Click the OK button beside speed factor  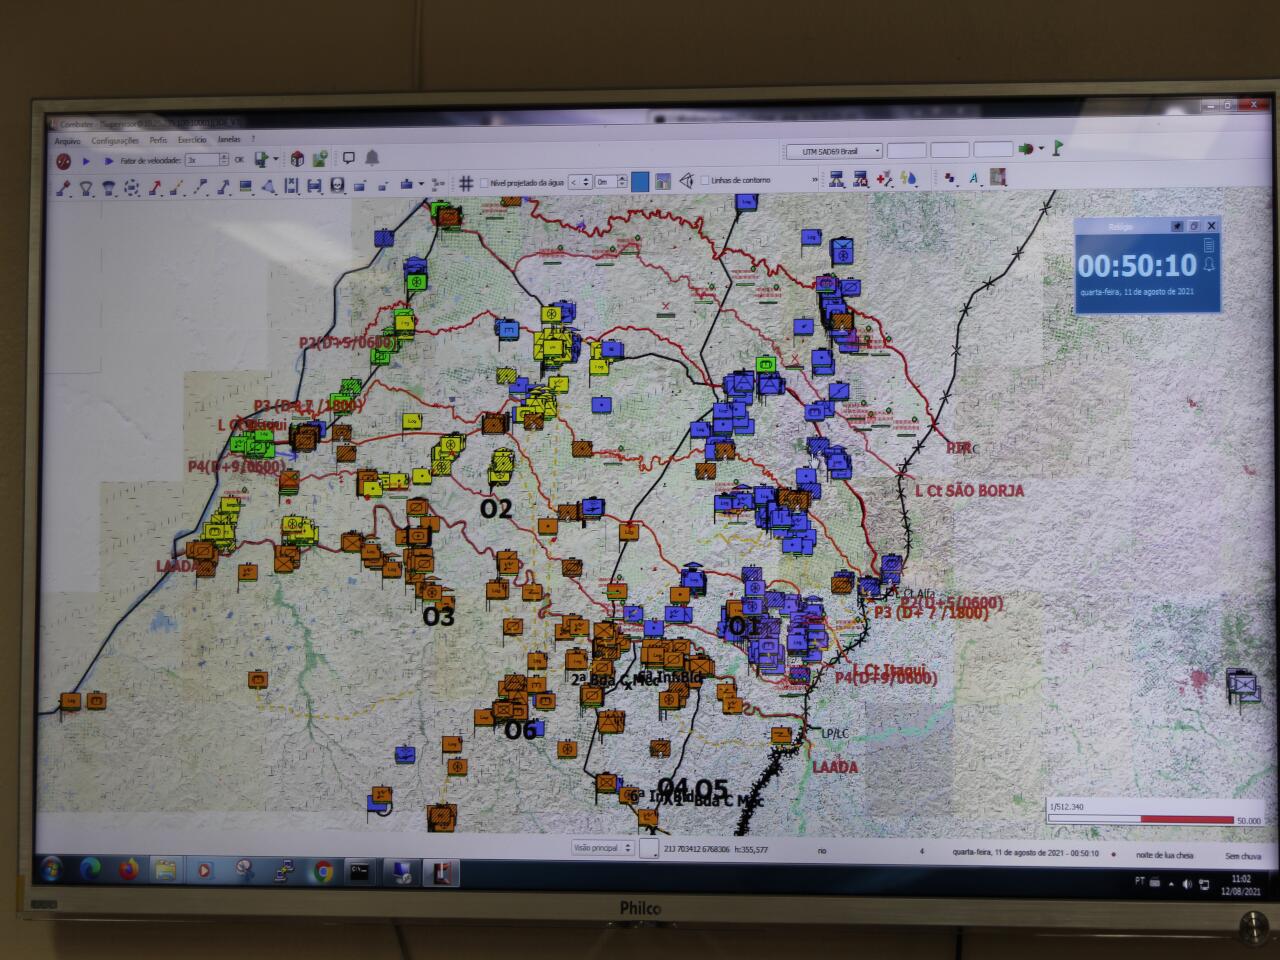coord(239,160)
